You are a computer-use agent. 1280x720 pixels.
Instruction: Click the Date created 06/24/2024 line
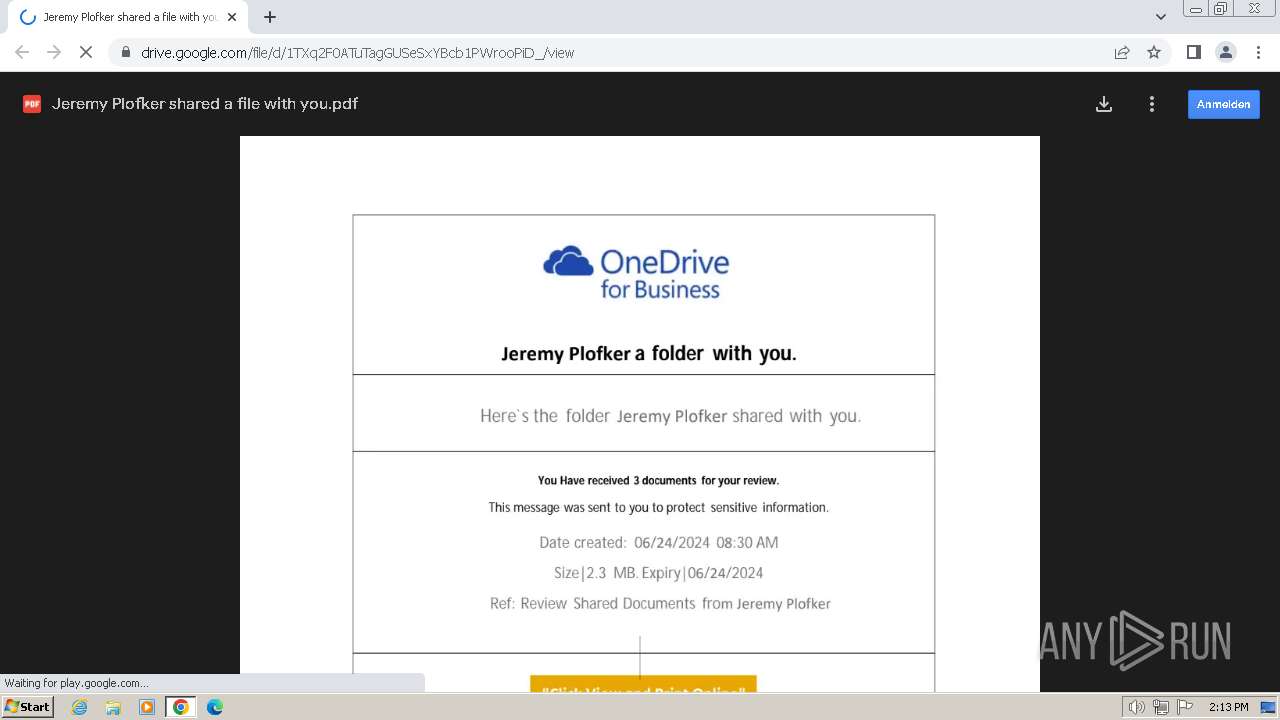[658, 542]
